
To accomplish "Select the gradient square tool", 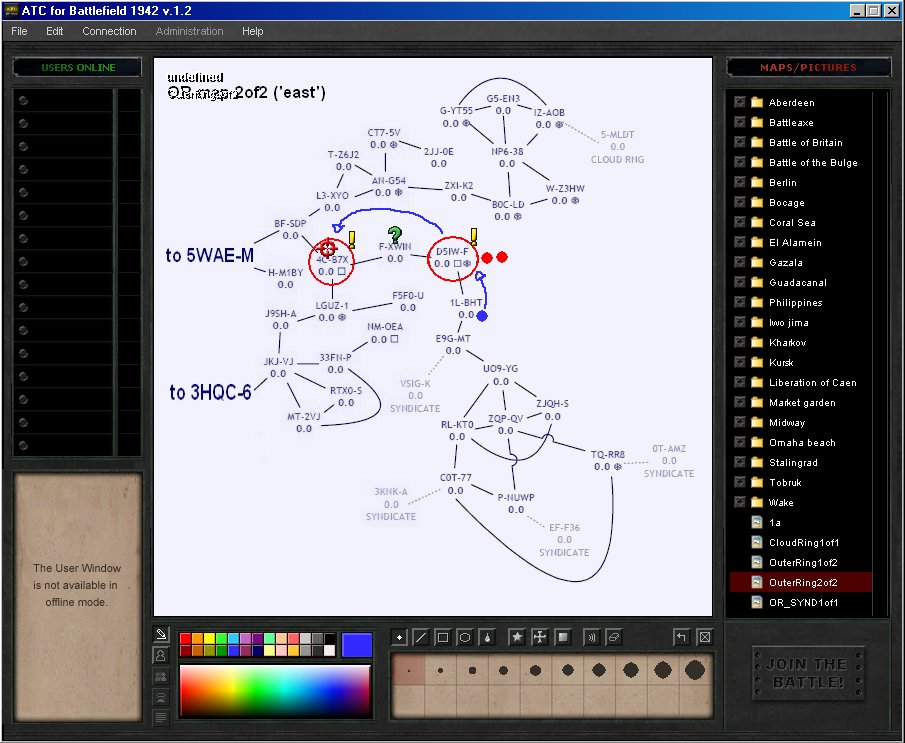I will [x=563, y=637].
